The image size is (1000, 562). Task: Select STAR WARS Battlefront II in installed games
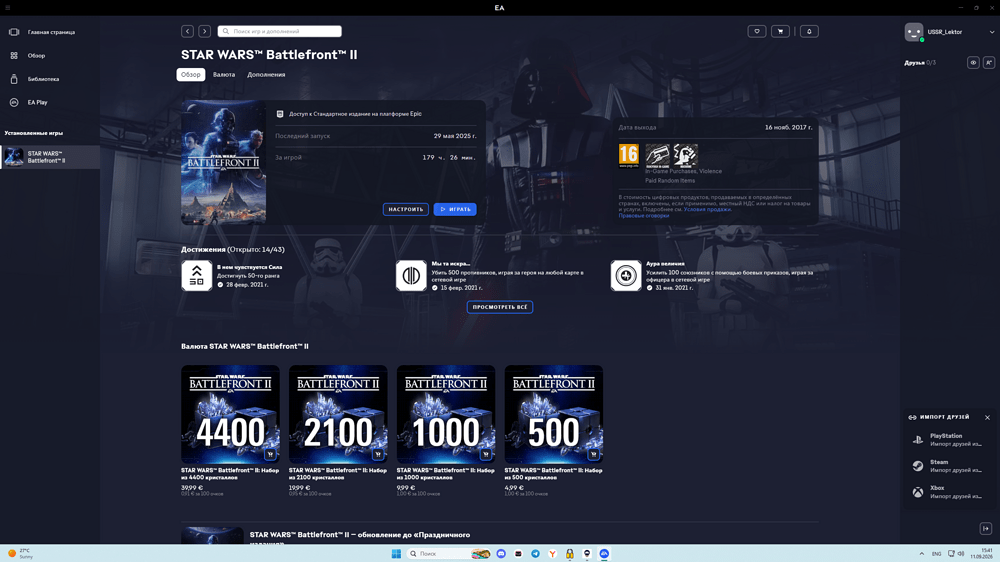tap(50, 157)
